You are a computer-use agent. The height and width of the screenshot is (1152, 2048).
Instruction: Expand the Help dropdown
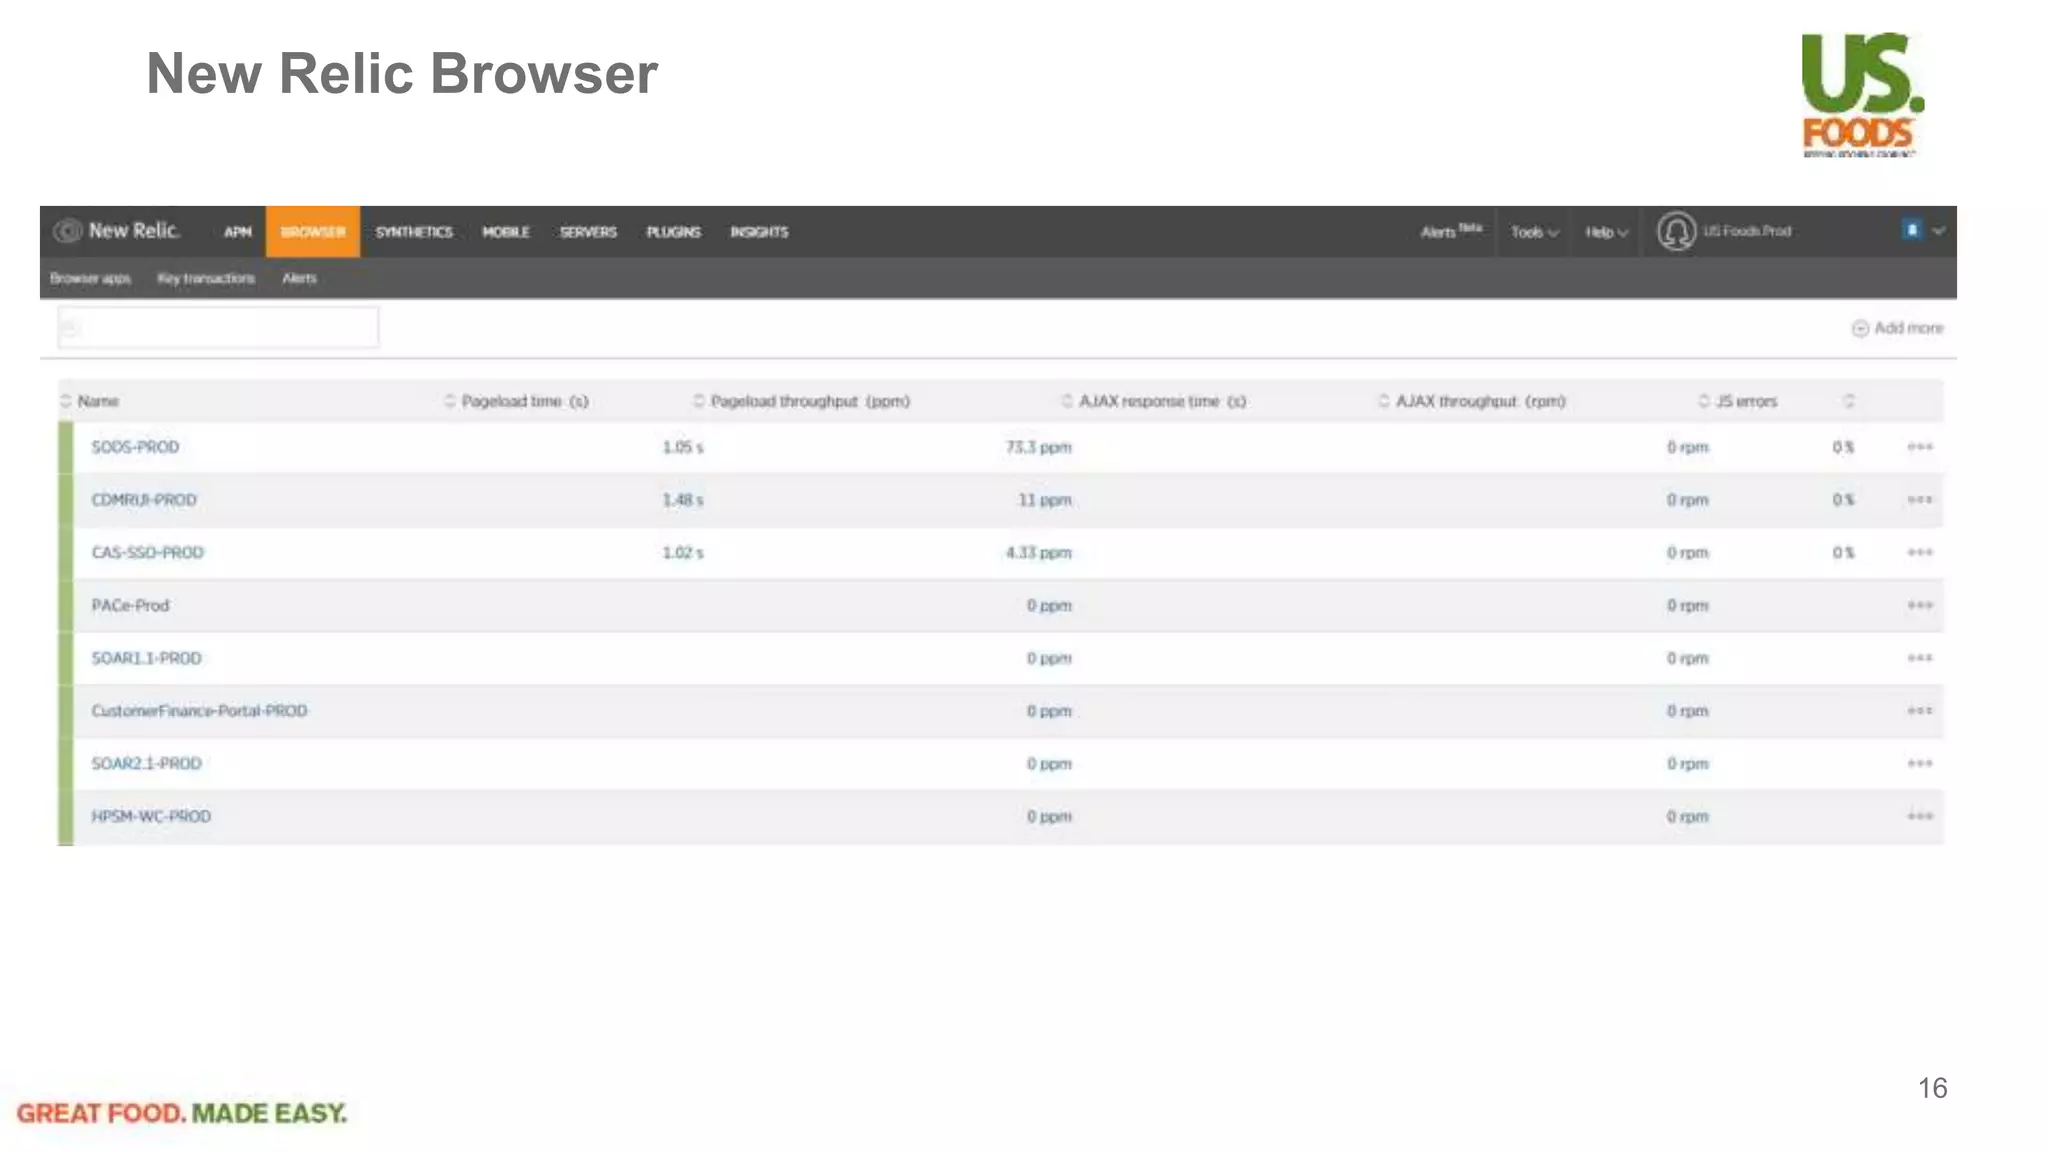1607,232
